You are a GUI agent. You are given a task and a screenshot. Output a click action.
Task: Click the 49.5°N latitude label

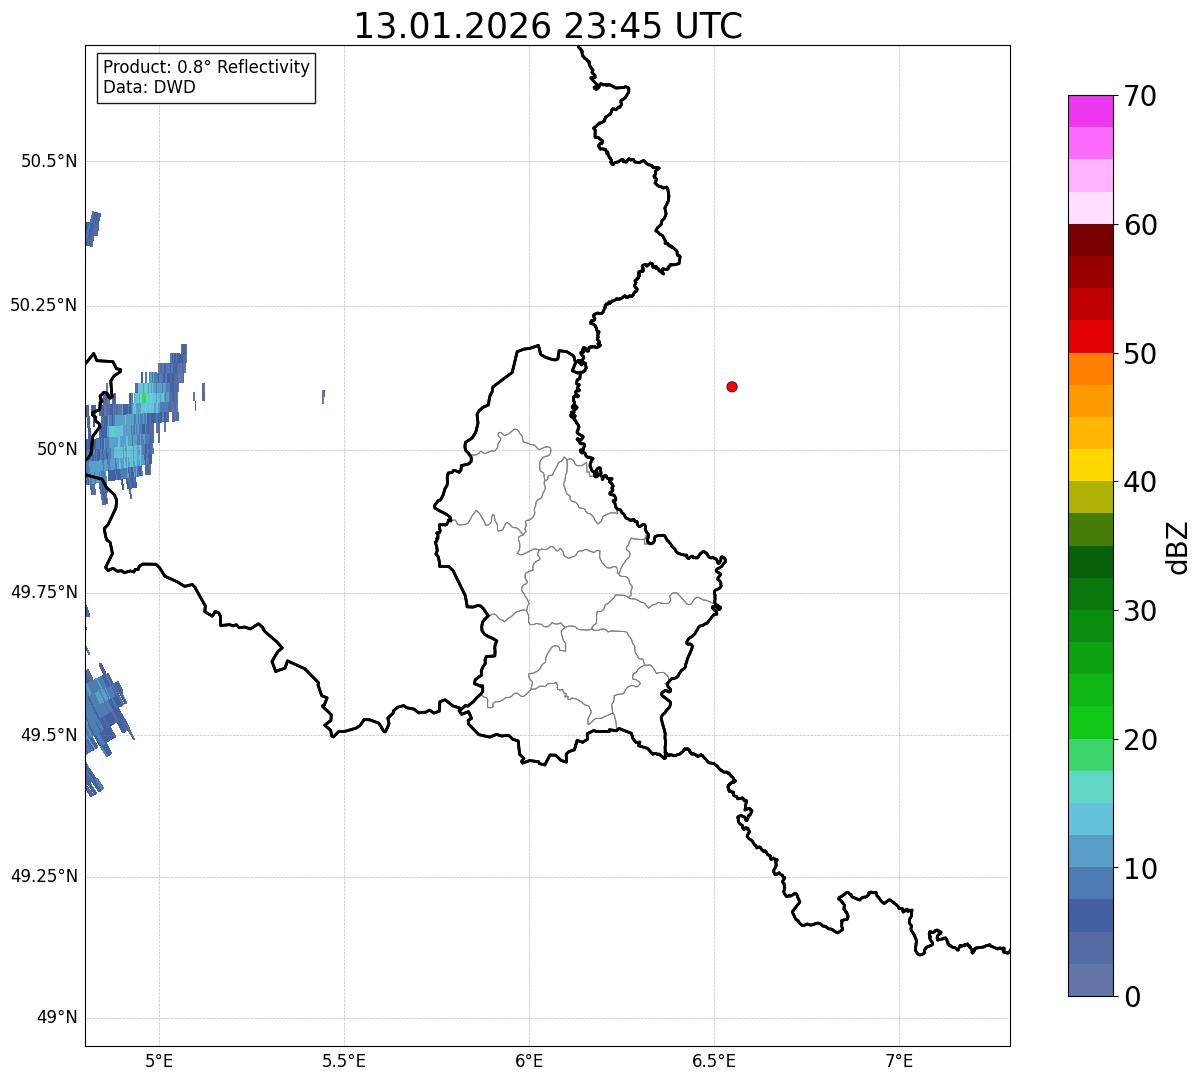coord(49,735)
